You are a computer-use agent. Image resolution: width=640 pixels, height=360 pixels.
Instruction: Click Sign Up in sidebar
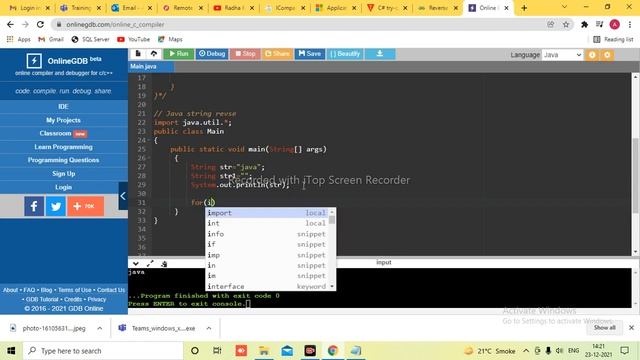point(64,173)
